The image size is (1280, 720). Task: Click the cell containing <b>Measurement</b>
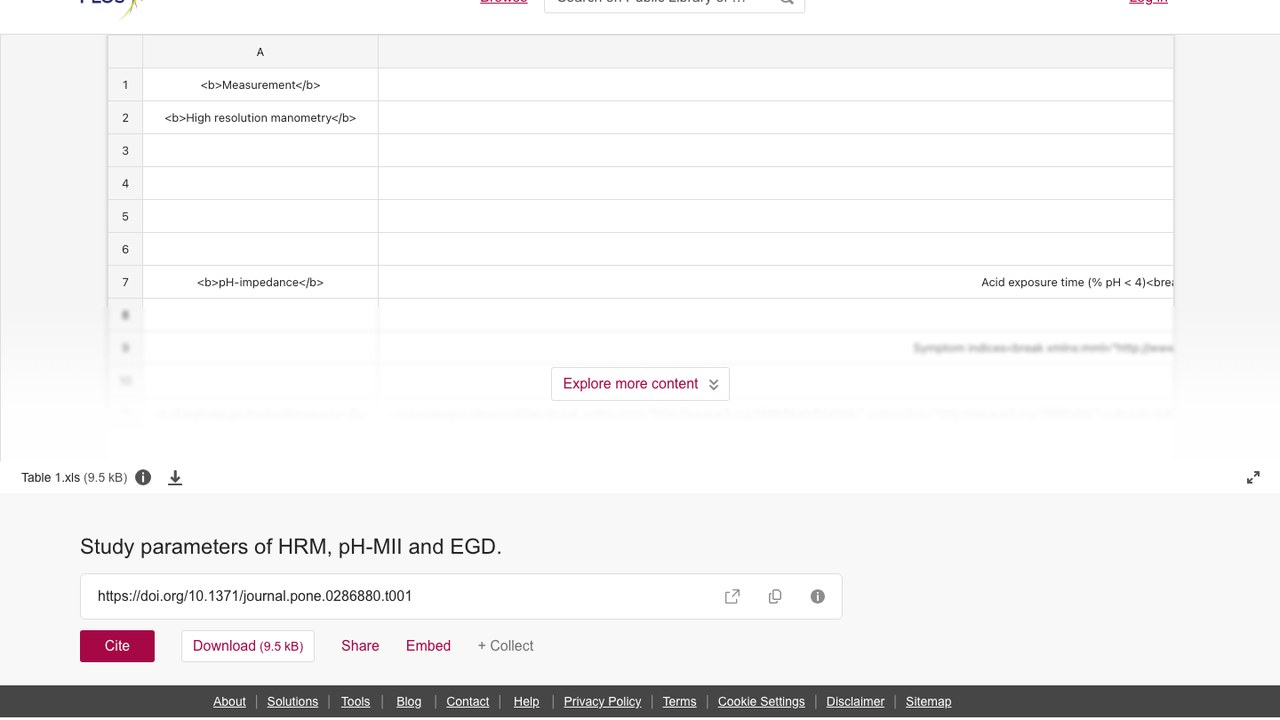point(260,85)
